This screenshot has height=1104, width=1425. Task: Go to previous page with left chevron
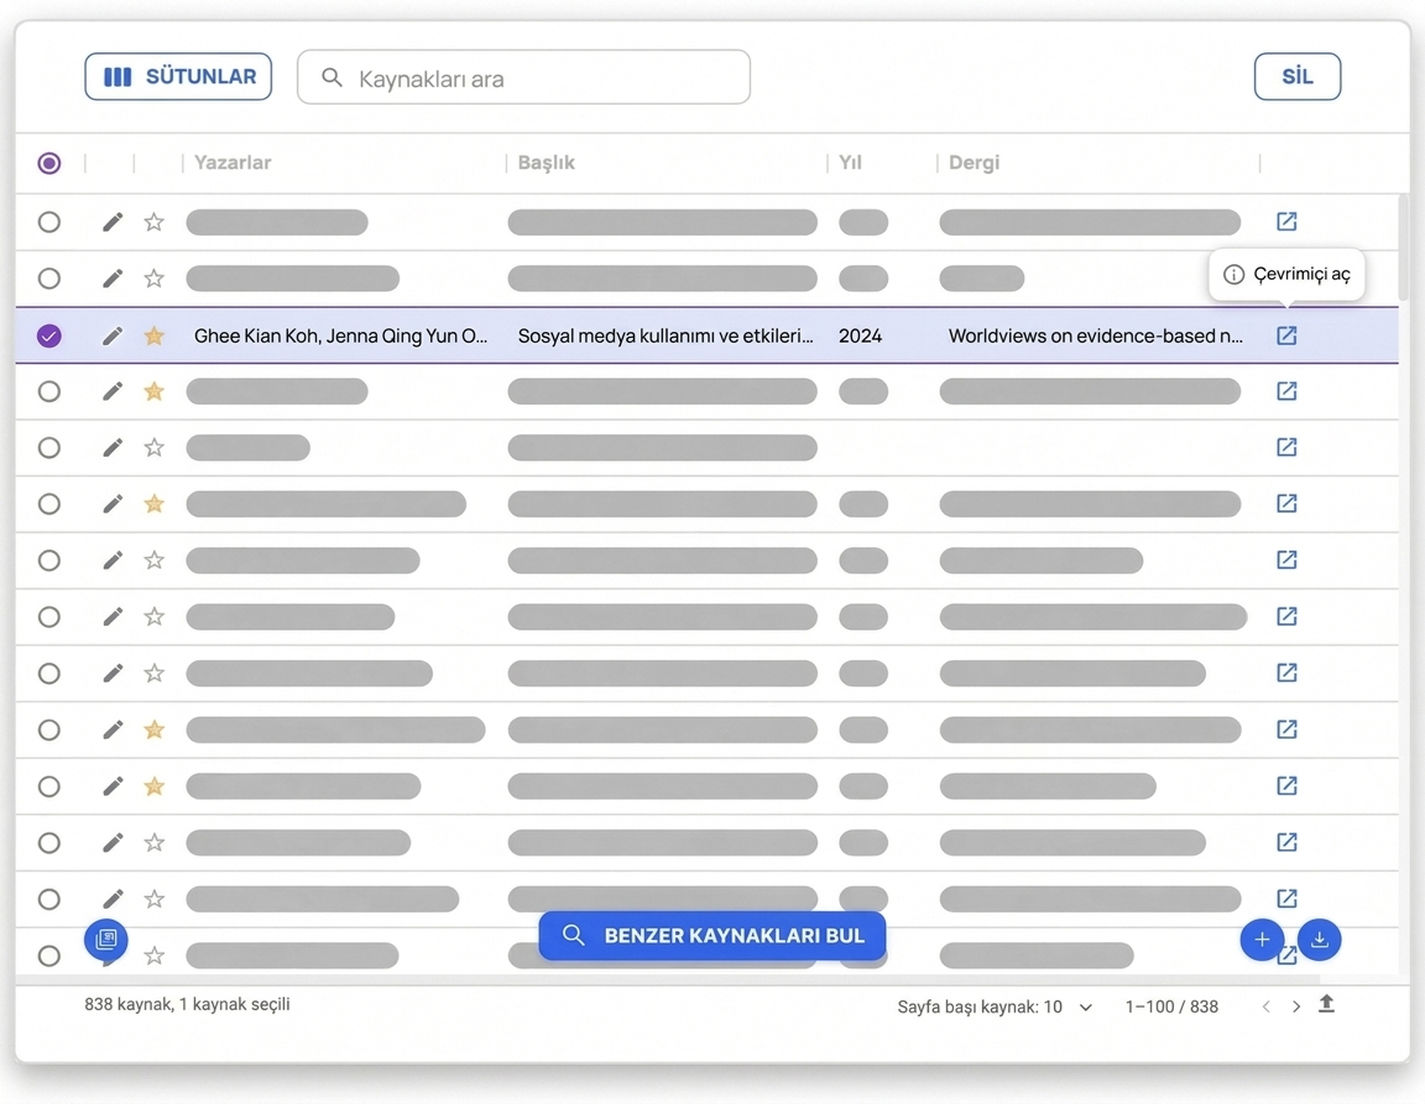click(1266, 1007)
